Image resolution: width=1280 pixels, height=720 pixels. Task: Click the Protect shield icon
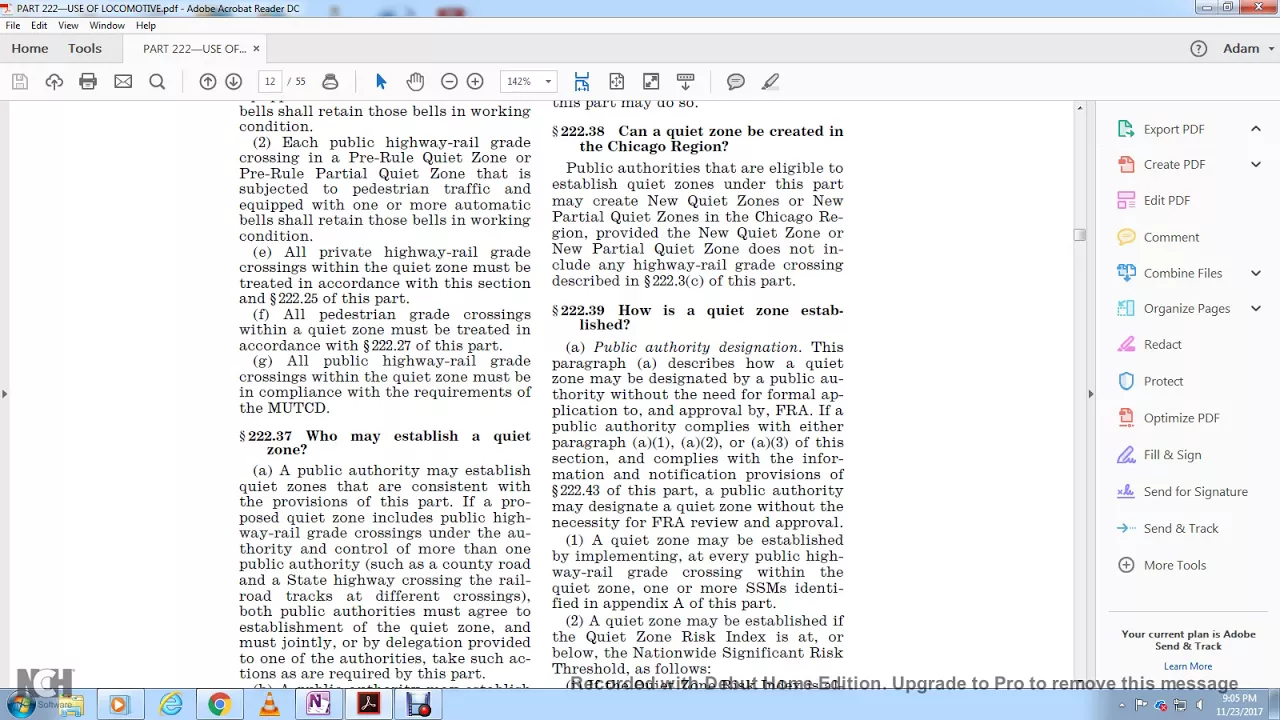1126,381
